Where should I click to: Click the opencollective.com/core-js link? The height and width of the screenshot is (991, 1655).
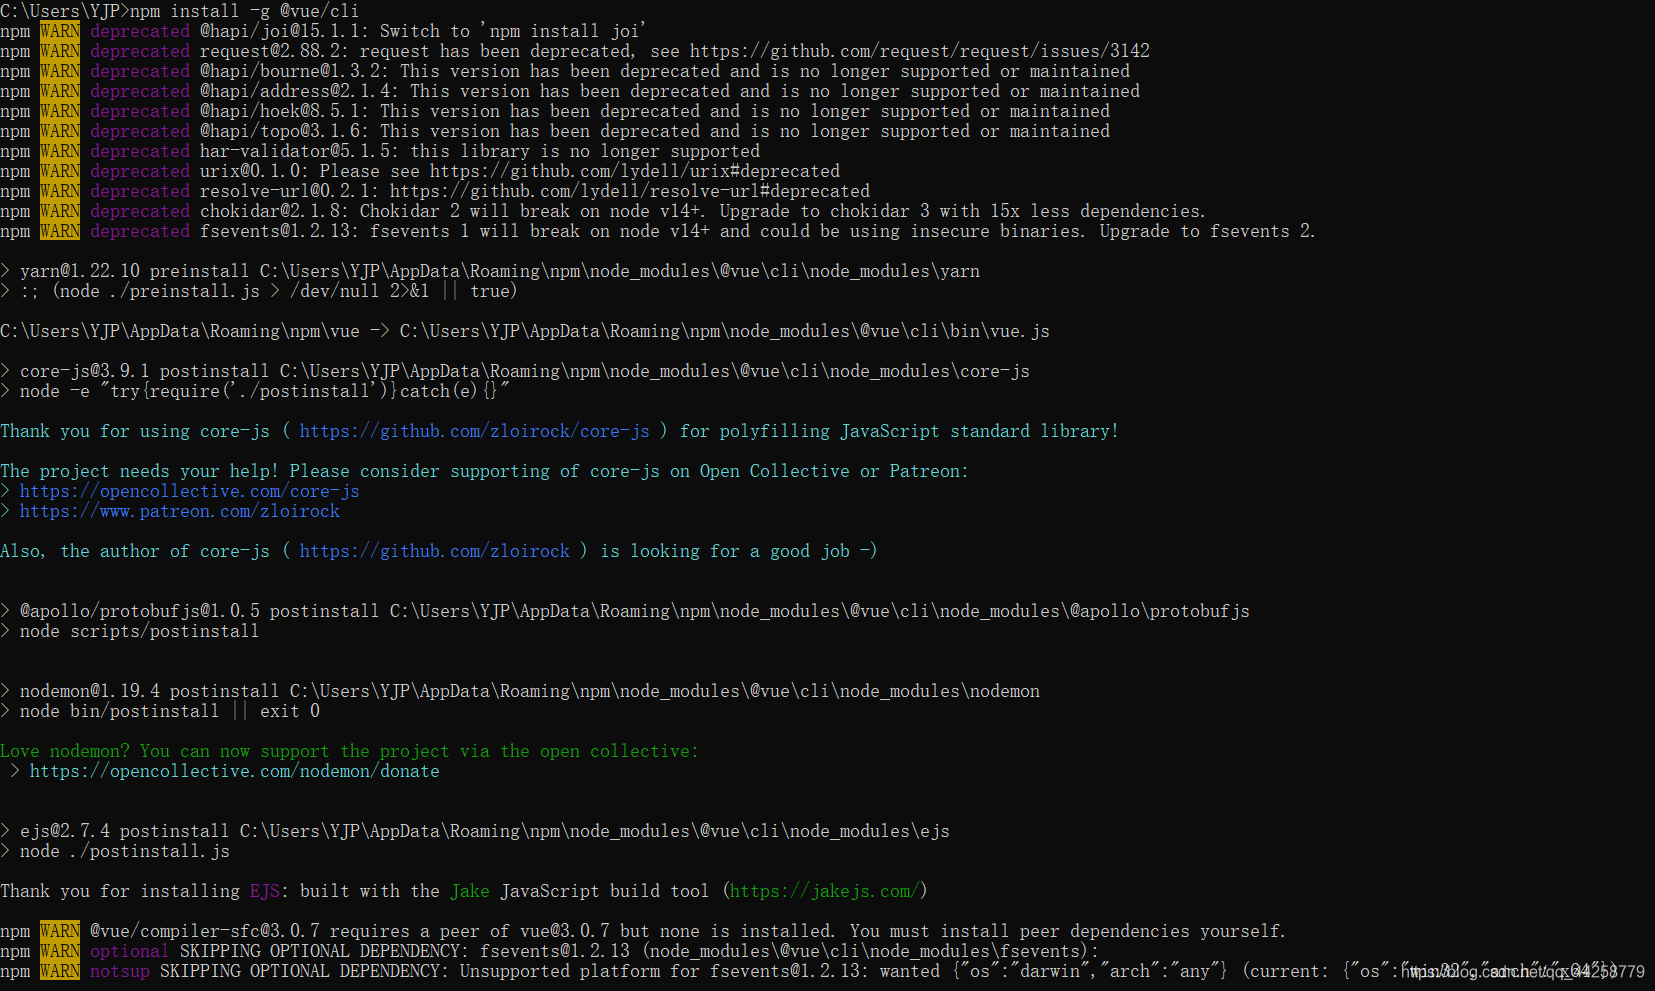[x=189, y=491]
